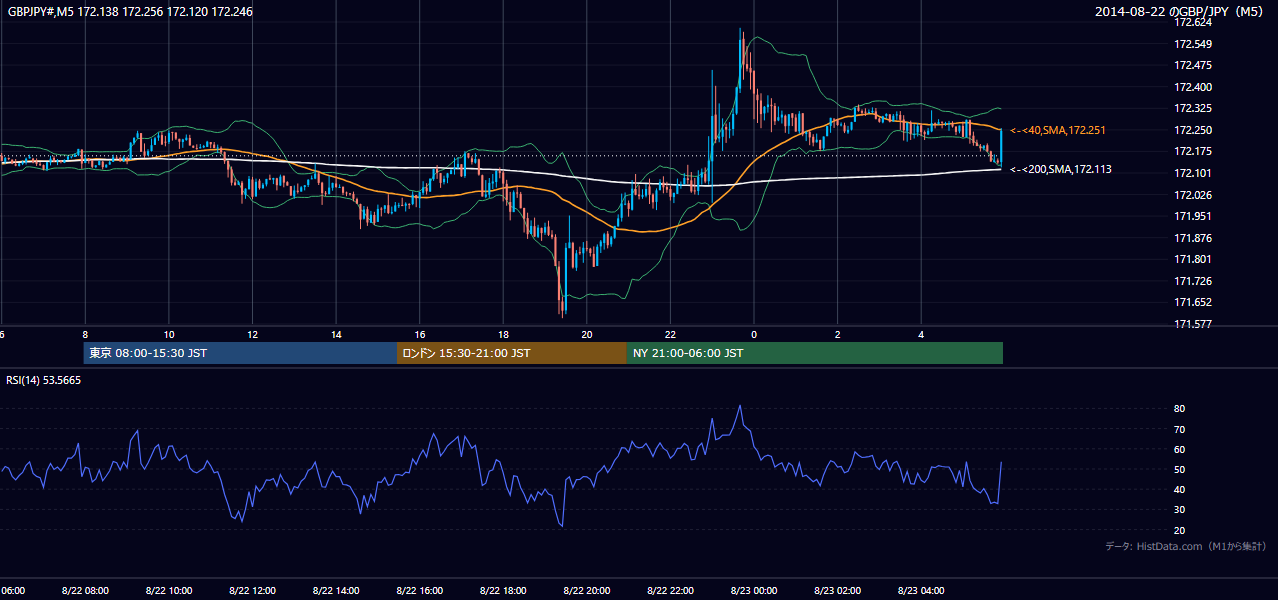Click the '2014-08-22 のGBP/JPY (M5)' heading
Screen dimensions: 1278x600
(1181, 12)
